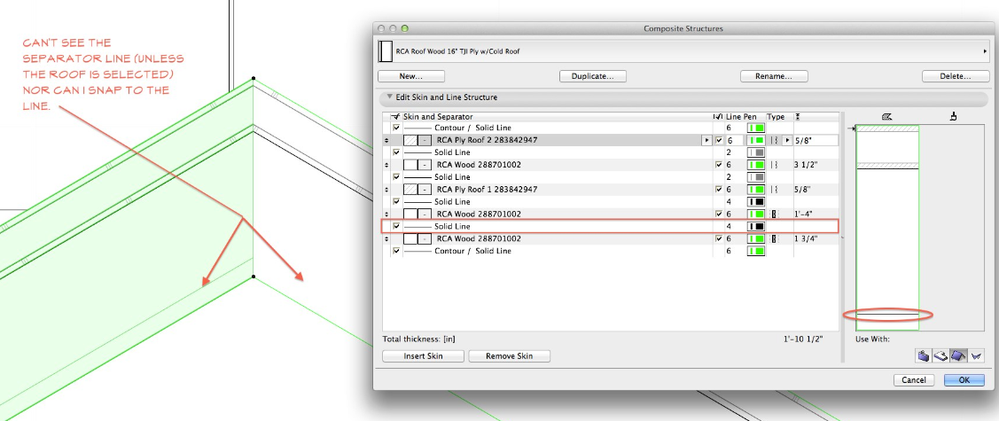This screenshot has height=421, width=999.
Task: Select thickness value 1'-4"
Action: pyautogui.click(x=803, y=214)
